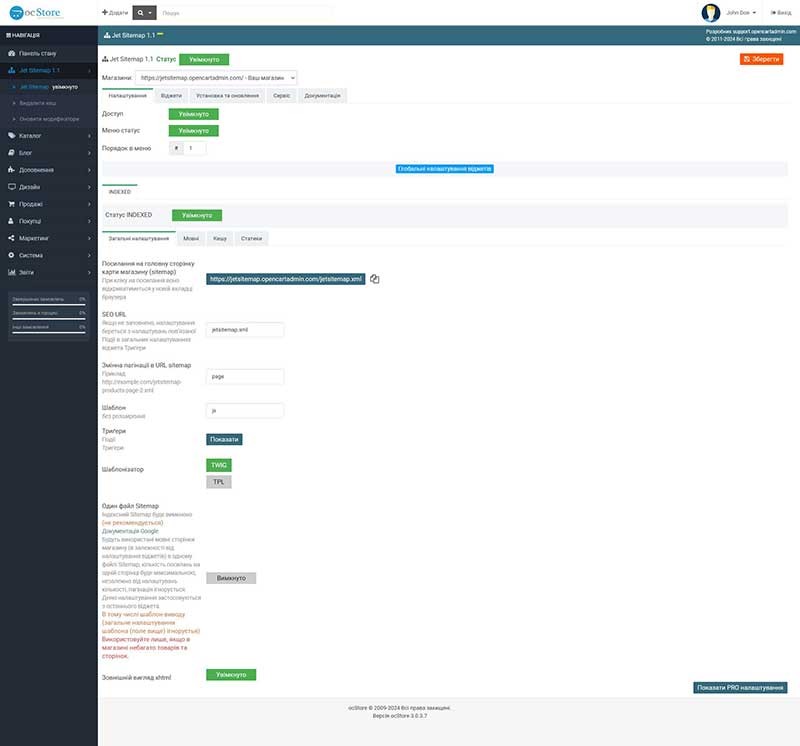
Task: Click Показати PRO налаштування button
Action: click(x=740, y=688)
